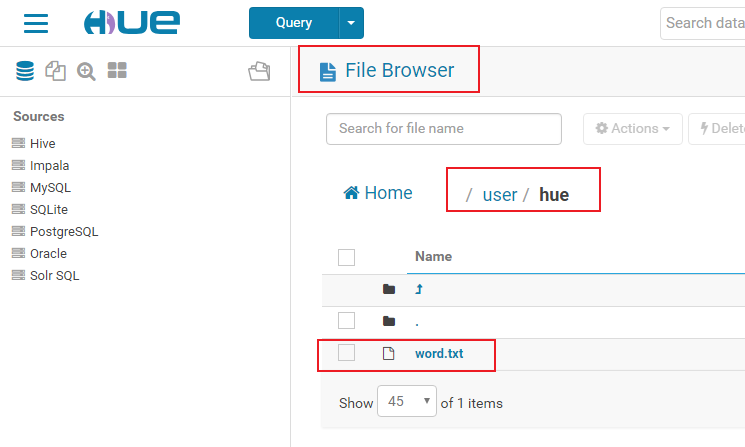
Task: Go up to parent folder arrow
Action: pyautogui.click(x=419, y=289)
